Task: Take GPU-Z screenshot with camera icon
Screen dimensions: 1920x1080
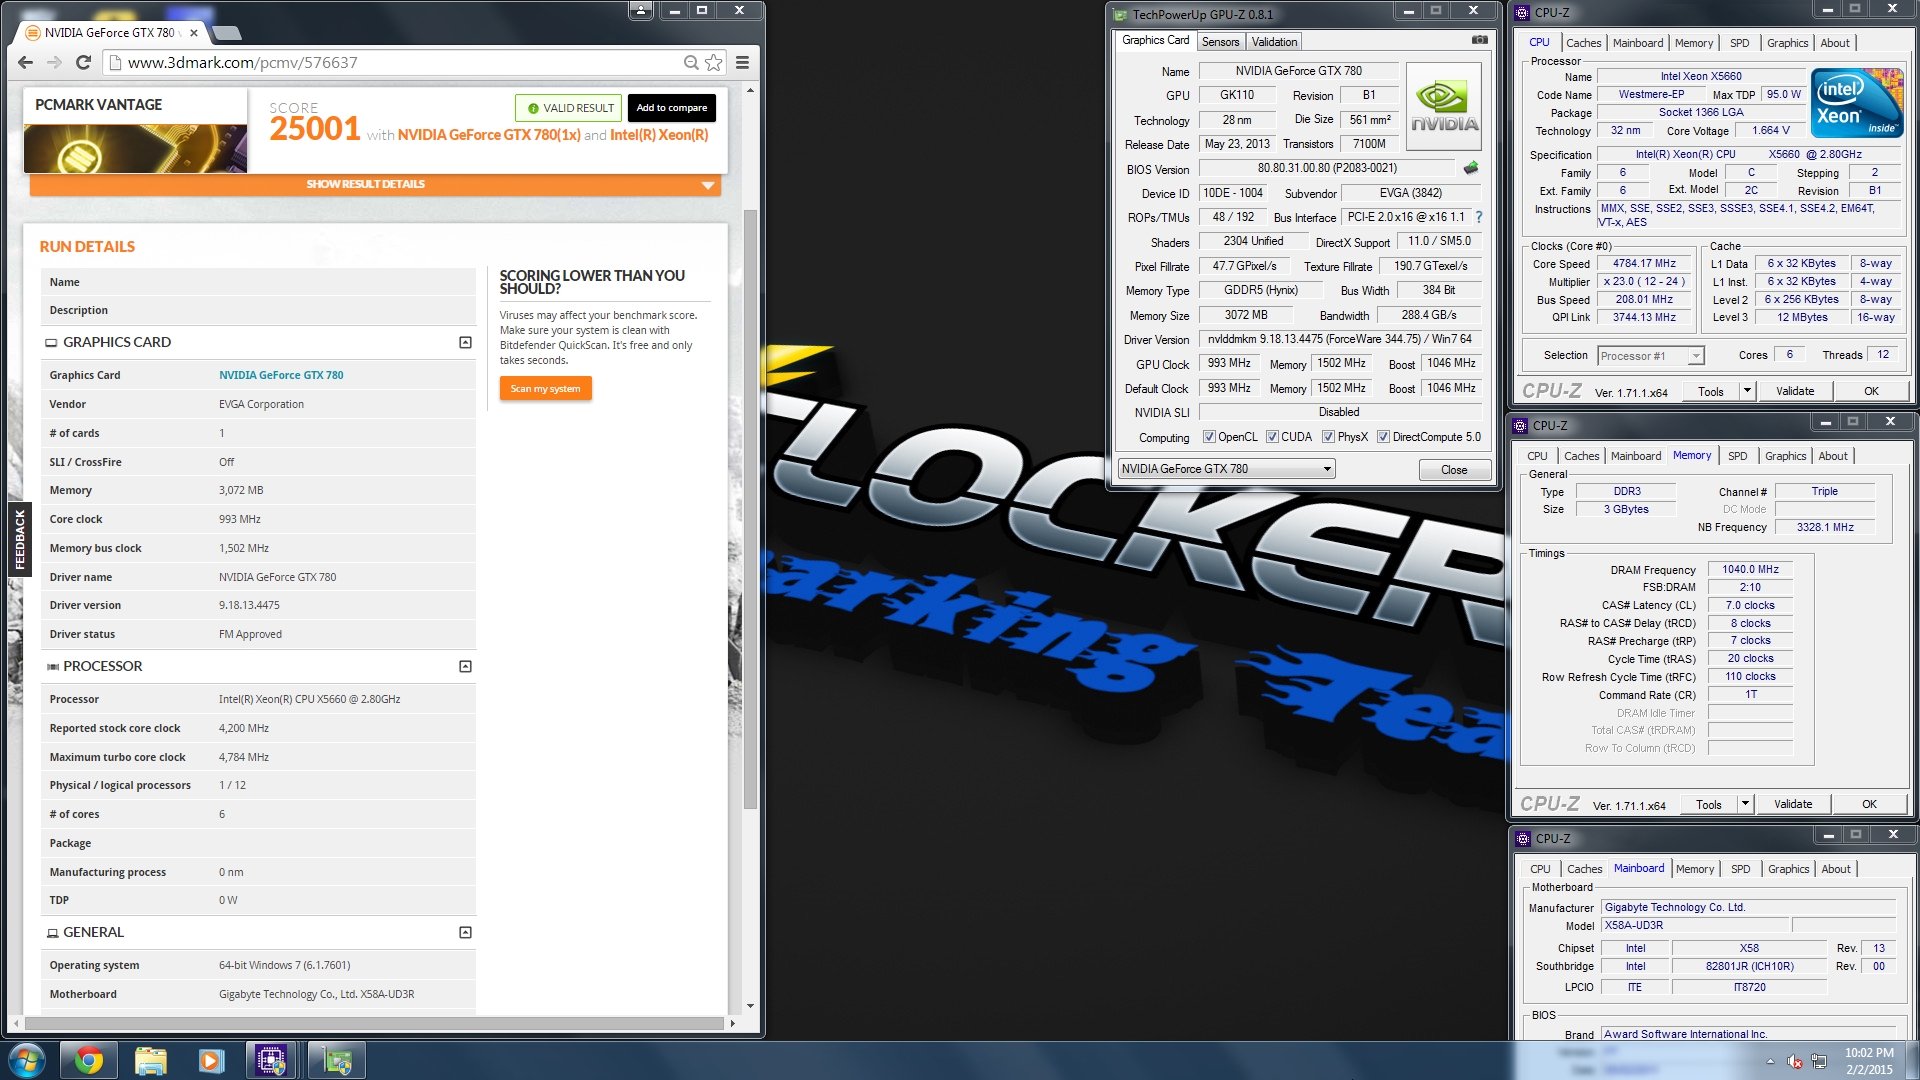Action: tap(1479, 40)
